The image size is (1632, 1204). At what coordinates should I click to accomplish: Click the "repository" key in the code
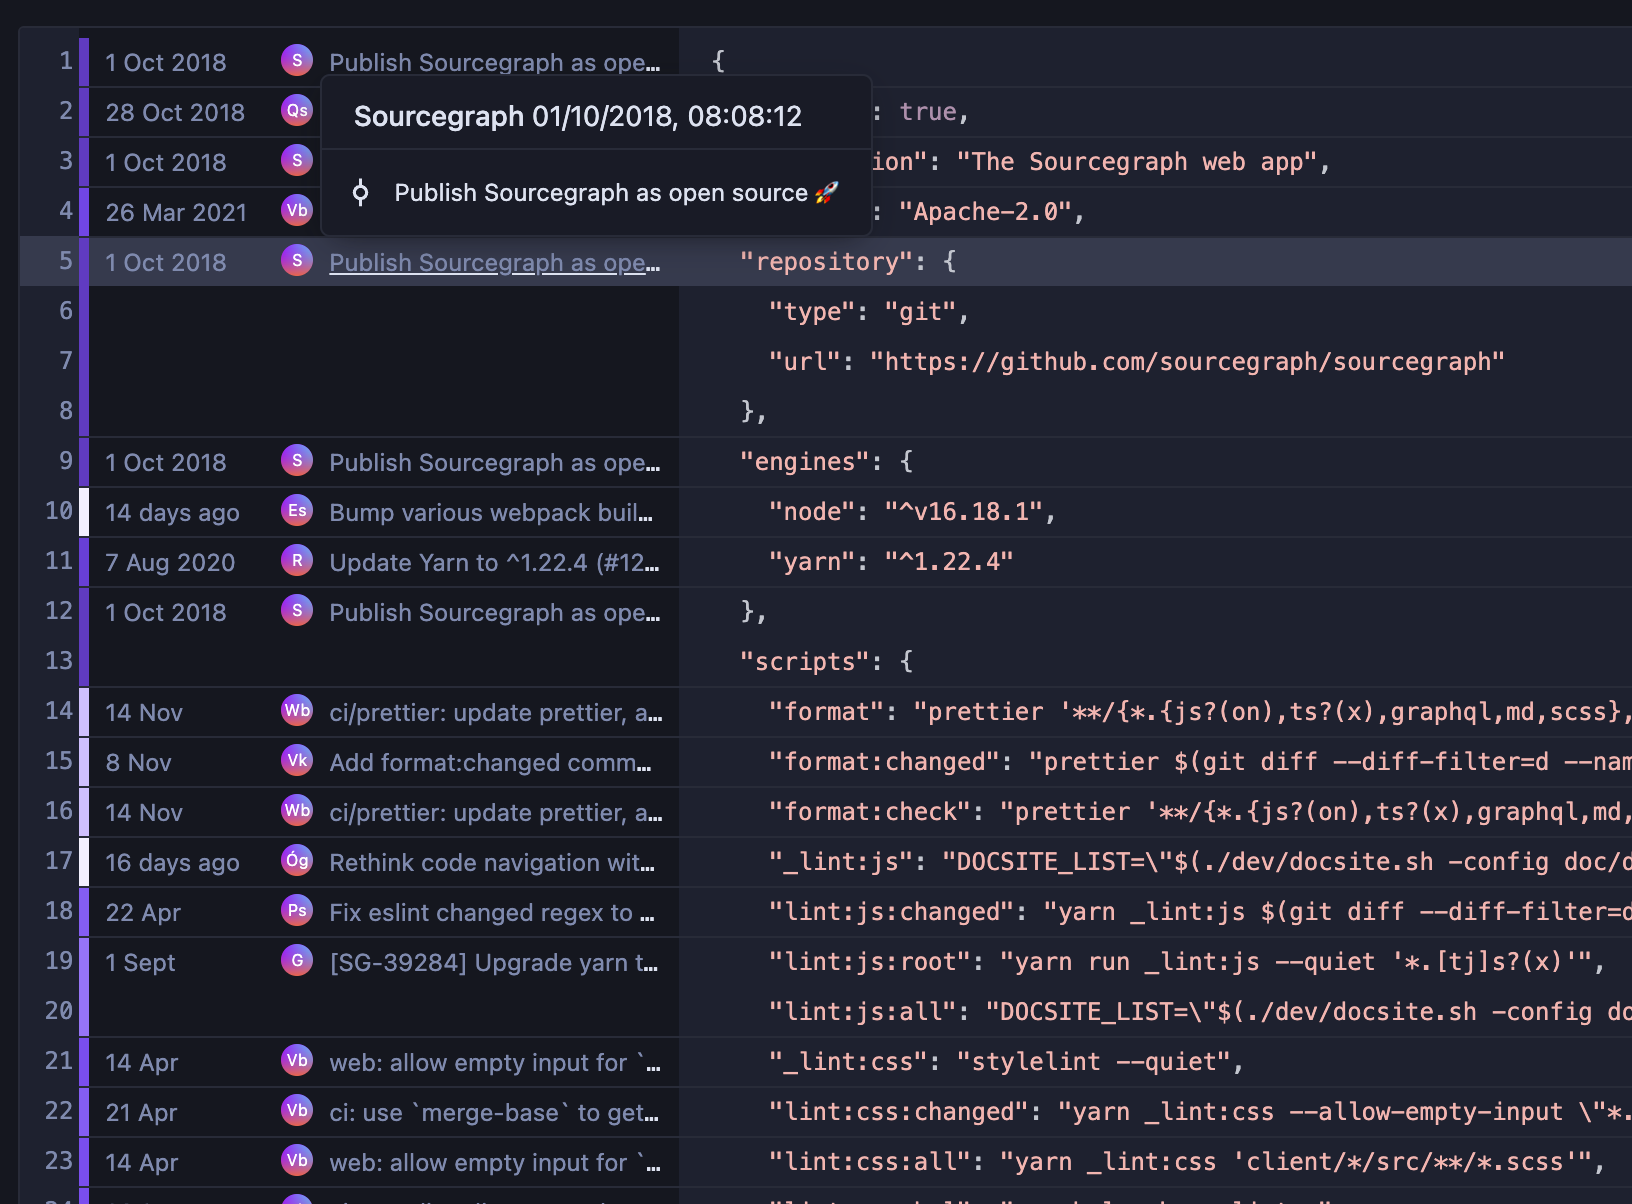click(x=826, y=261)
